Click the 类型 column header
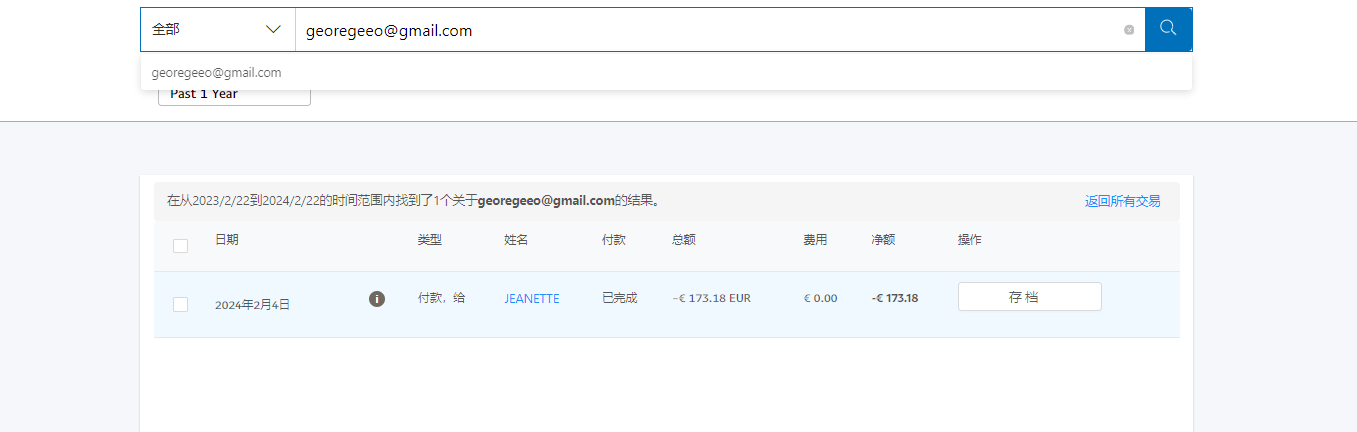Image resolution: width=1357 pixels, height=432 pixels. [x=429, y=240]
